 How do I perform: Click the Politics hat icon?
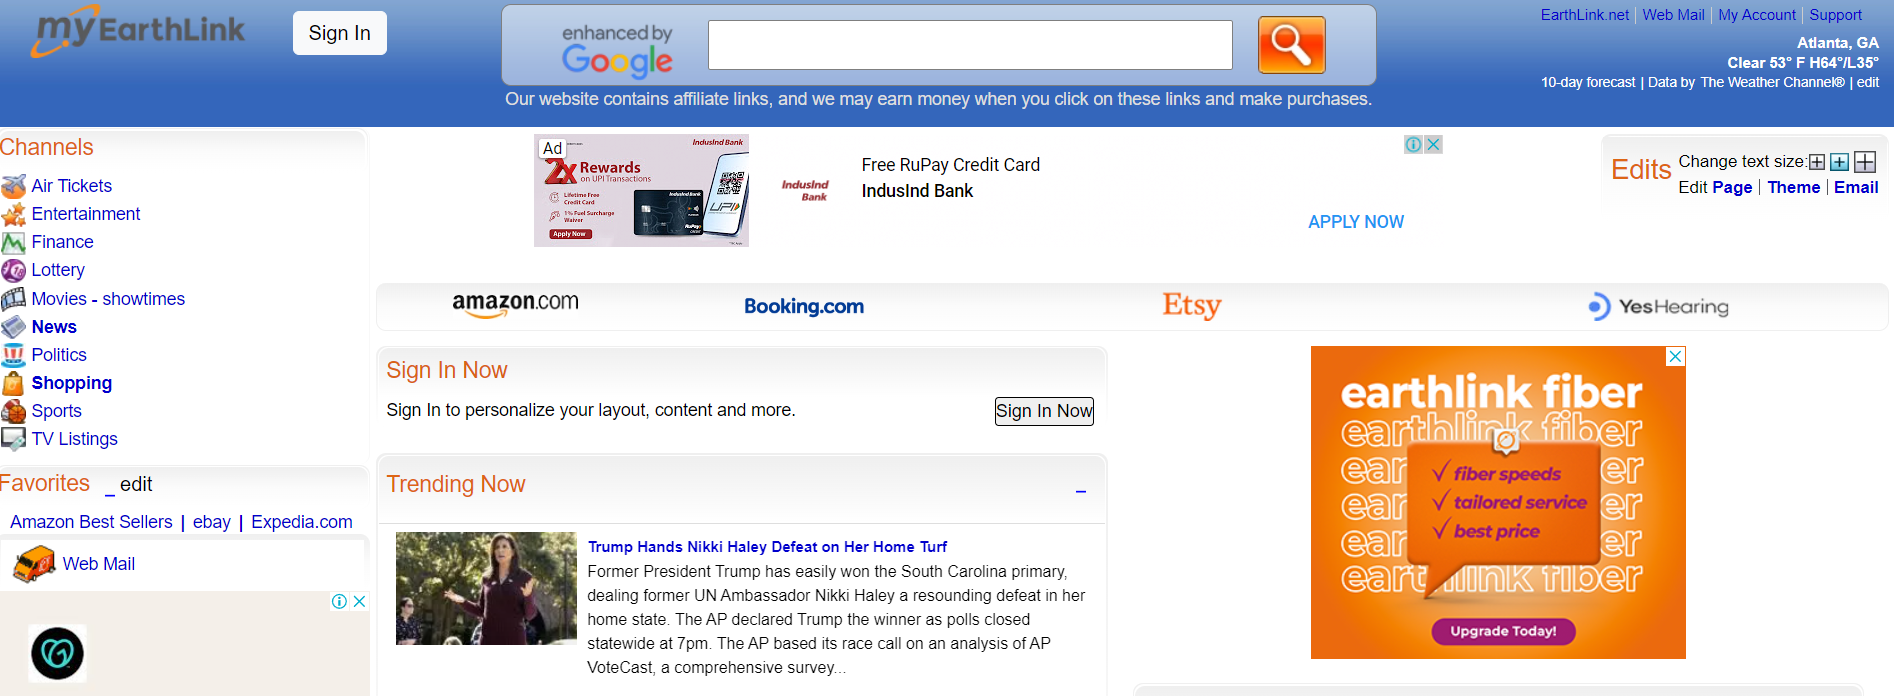click(14, 355)
